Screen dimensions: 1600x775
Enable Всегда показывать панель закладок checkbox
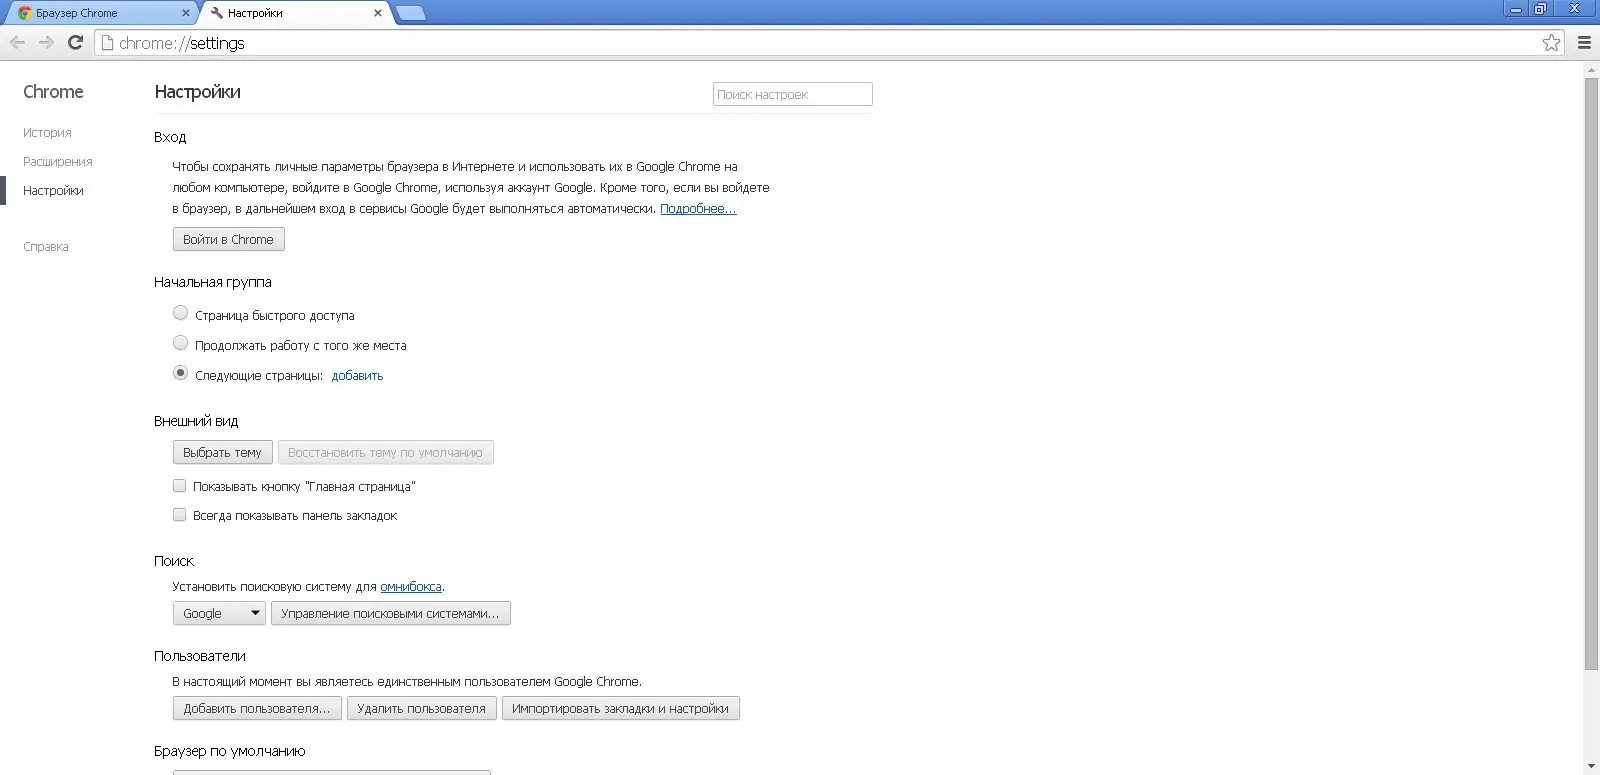[x=180, y=515]
